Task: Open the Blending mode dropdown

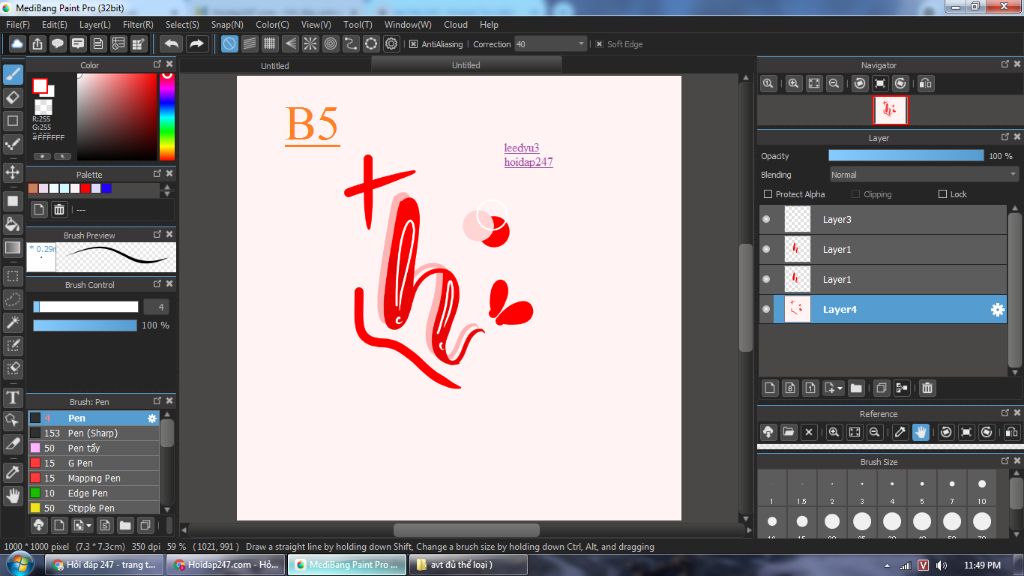Action: [923, 175]
